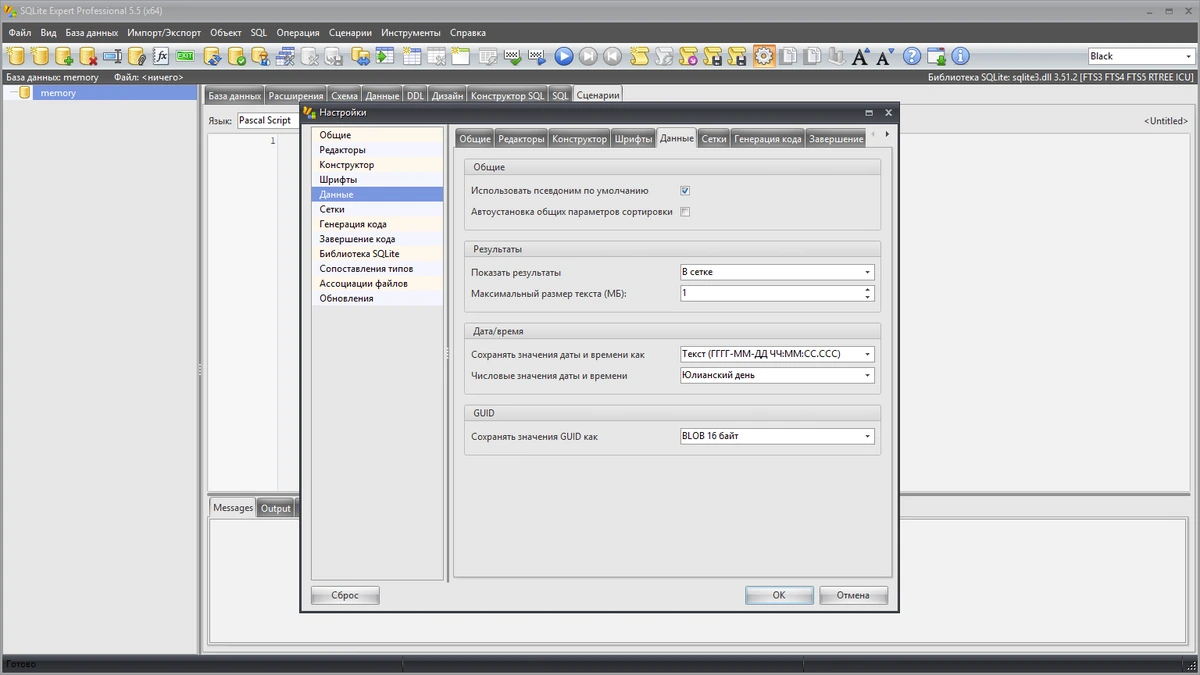
Task: Switch to the Output tab
Action: click(275, 508)
